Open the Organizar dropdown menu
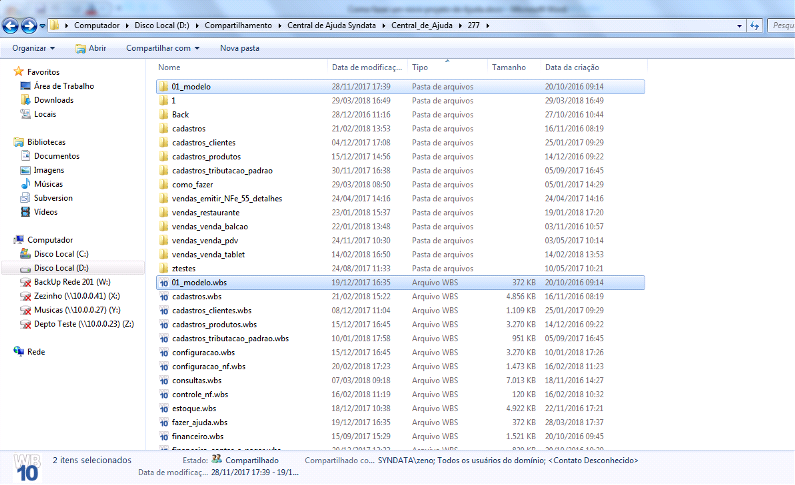 [34, 48]
